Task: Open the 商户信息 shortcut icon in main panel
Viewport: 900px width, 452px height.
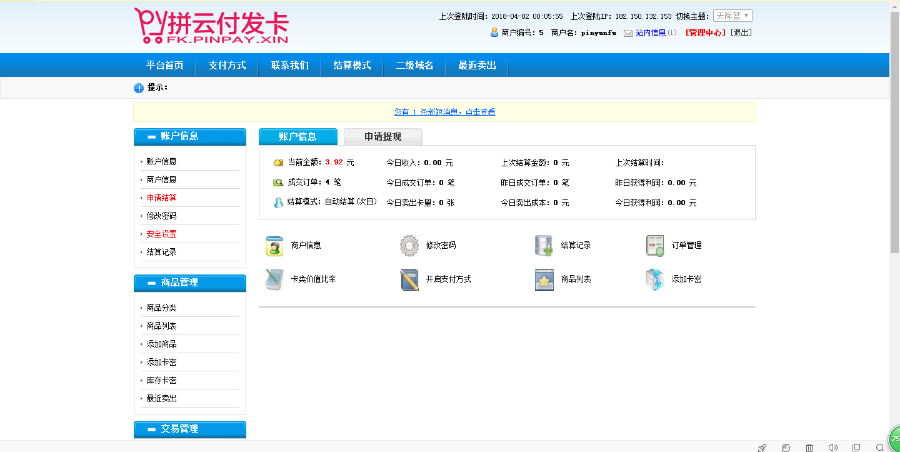Action: (x=274, y=245)
